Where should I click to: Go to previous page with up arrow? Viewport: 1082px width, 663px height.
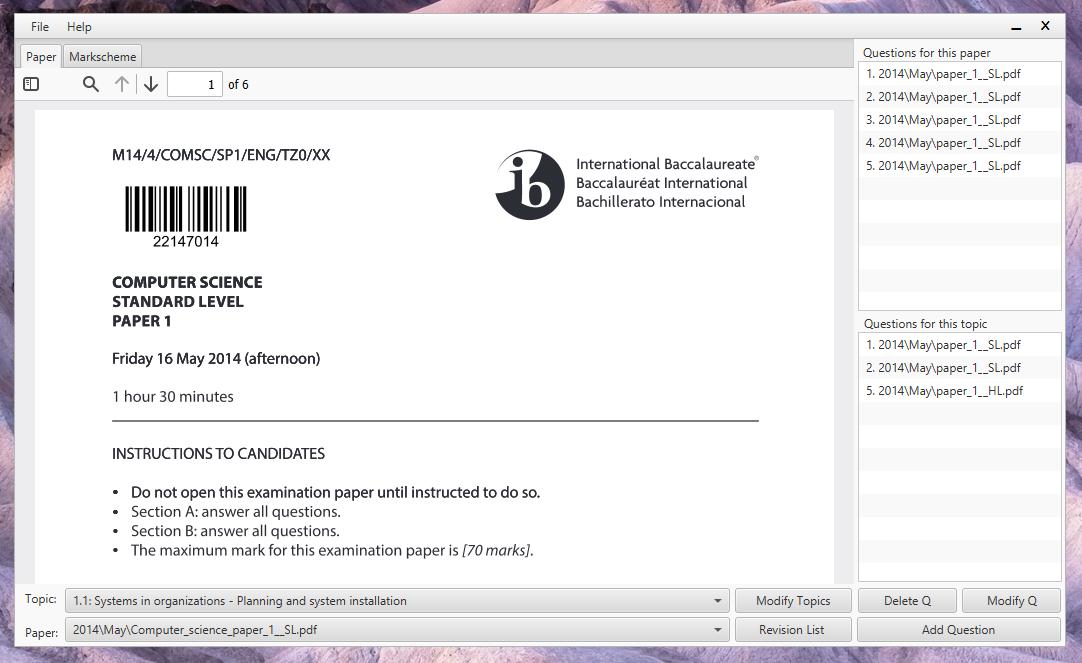pyautogui.click(x=121, y=84)
